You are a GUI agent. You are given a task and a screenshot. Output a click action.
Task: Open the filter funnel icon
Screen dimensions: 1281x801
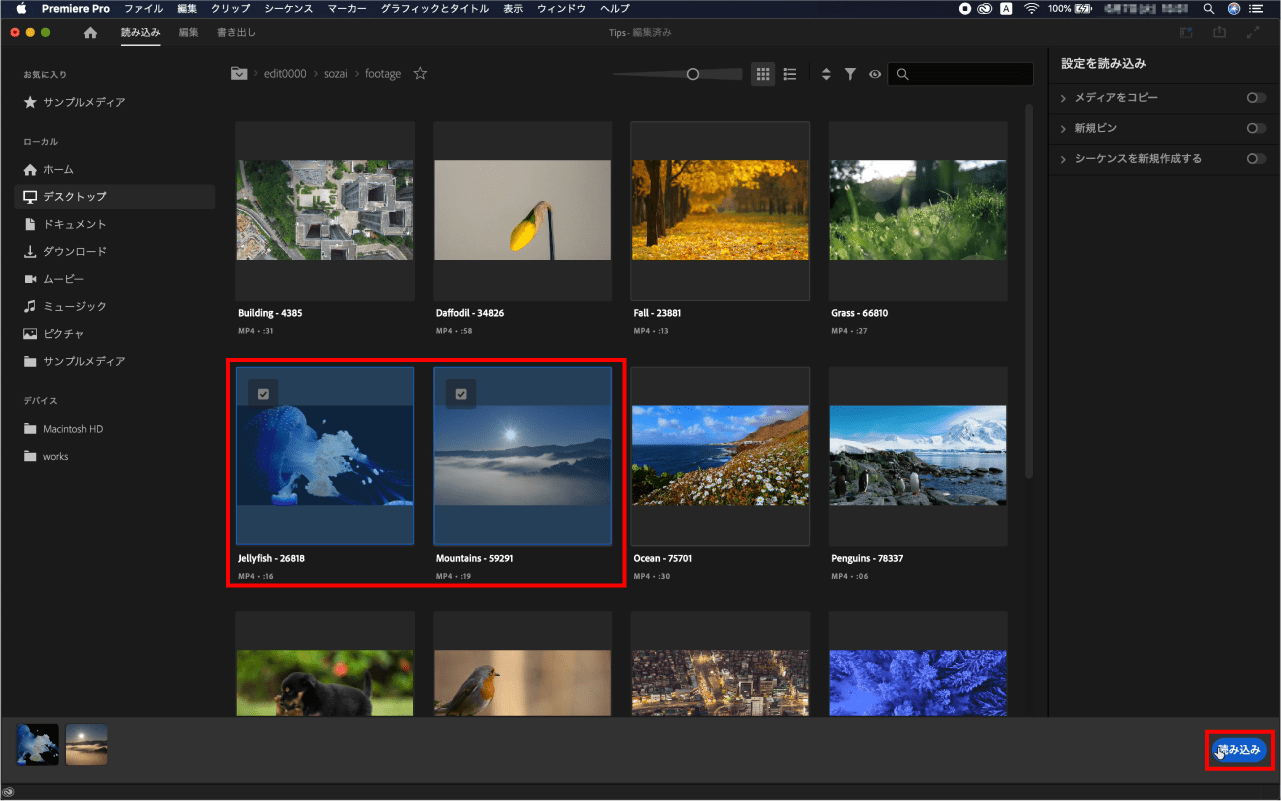point(850,74)
